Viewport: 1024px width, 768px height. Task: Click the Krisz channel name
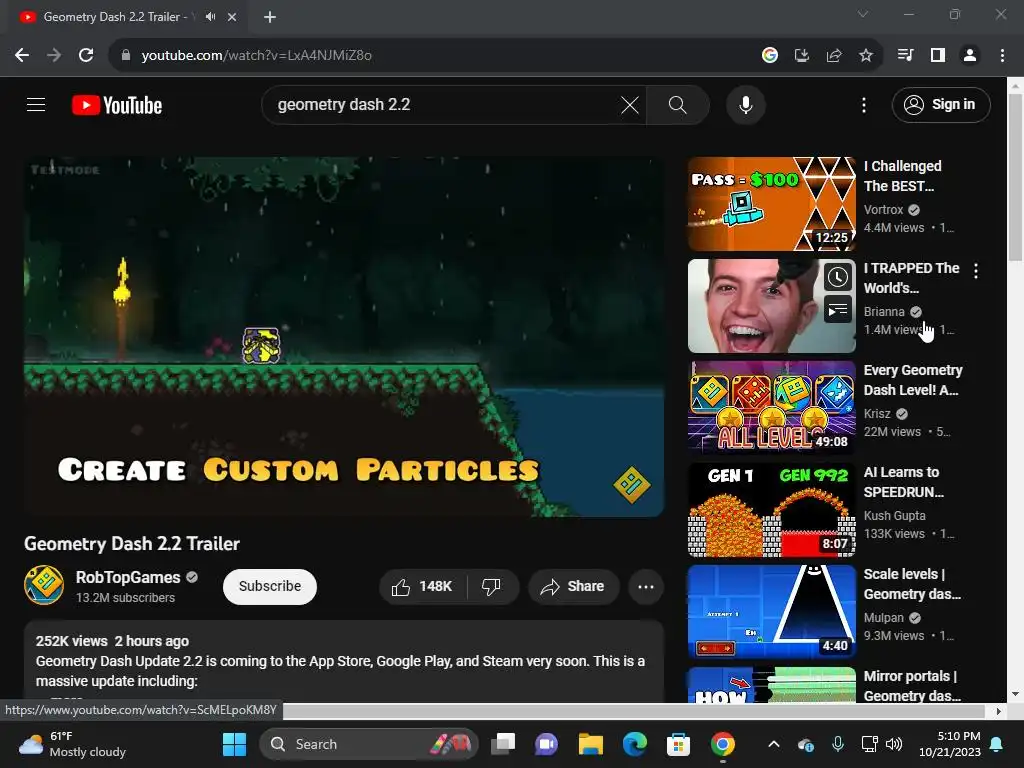[877, 413]
